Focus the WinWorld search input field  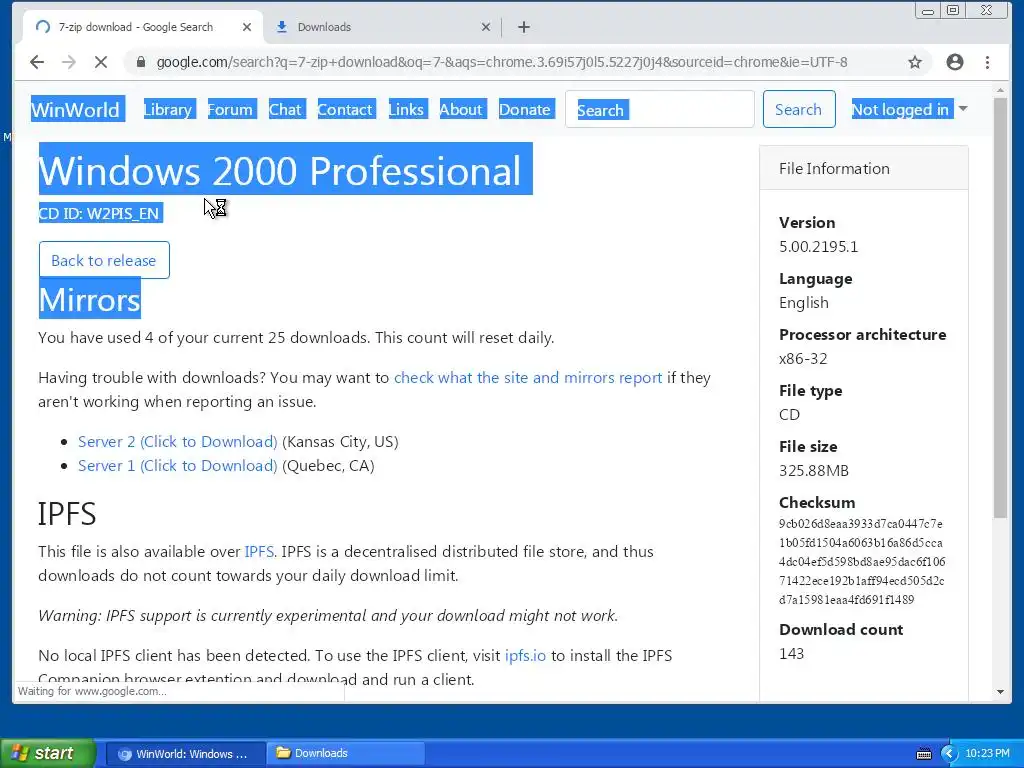click(660, 109)
